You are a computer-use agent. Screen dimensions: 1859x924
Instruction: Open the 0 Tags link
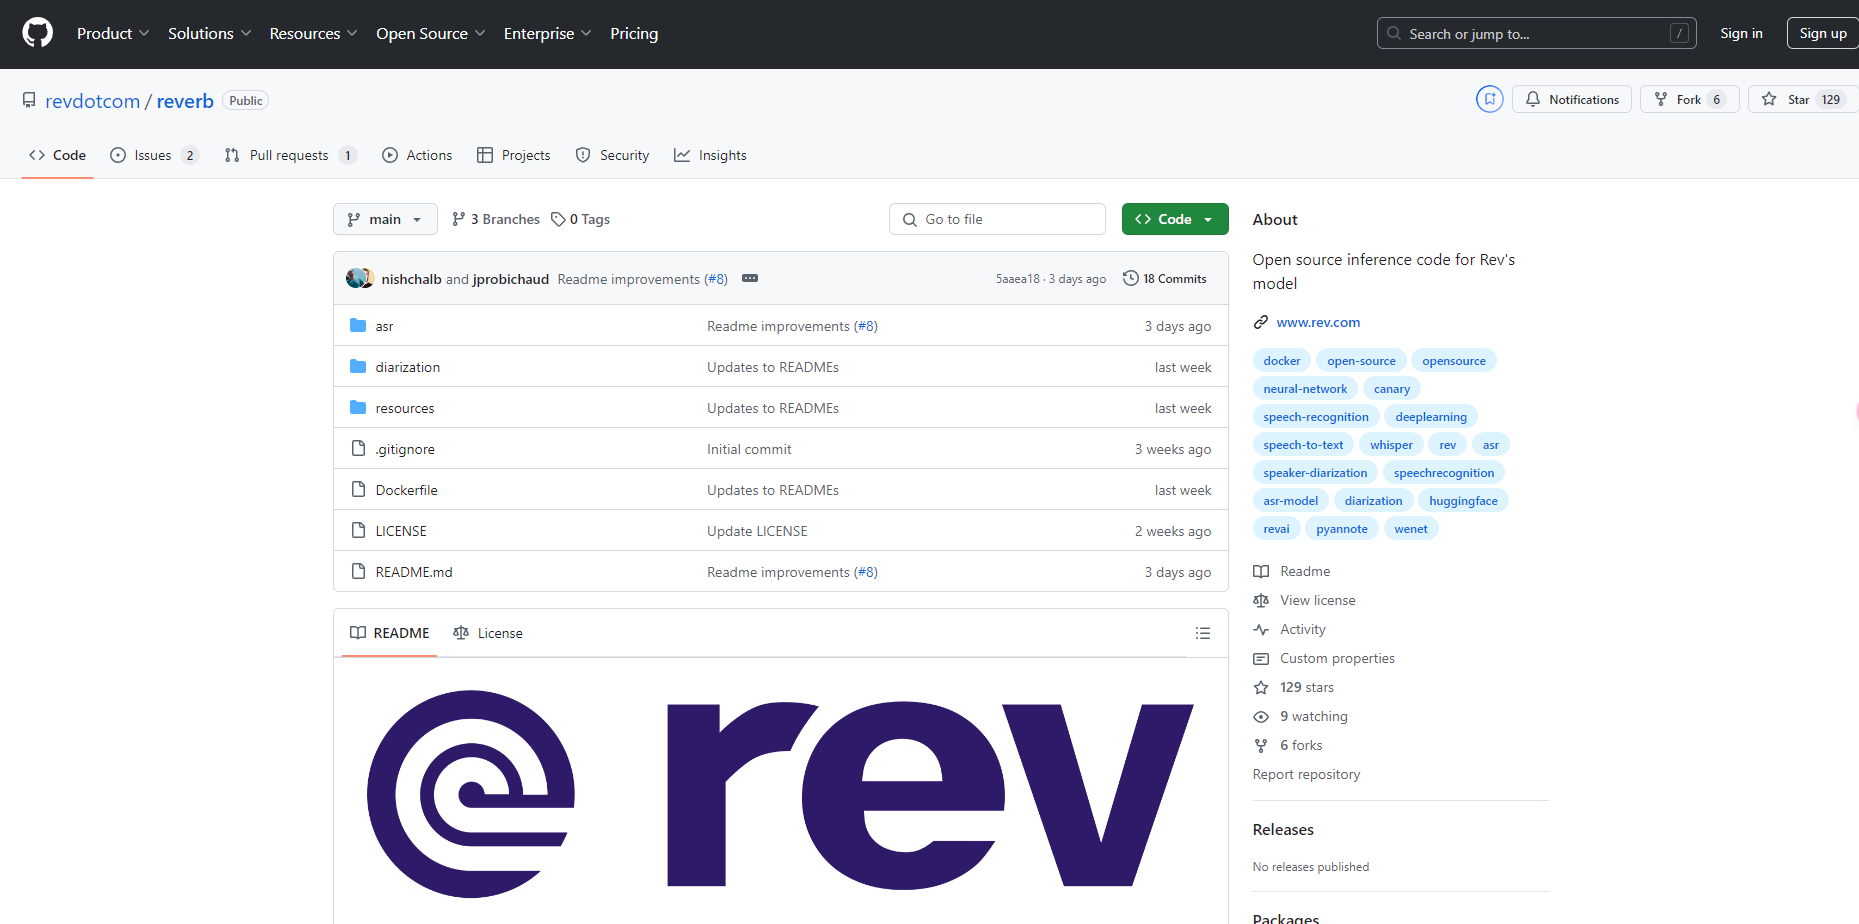point(580,219)
